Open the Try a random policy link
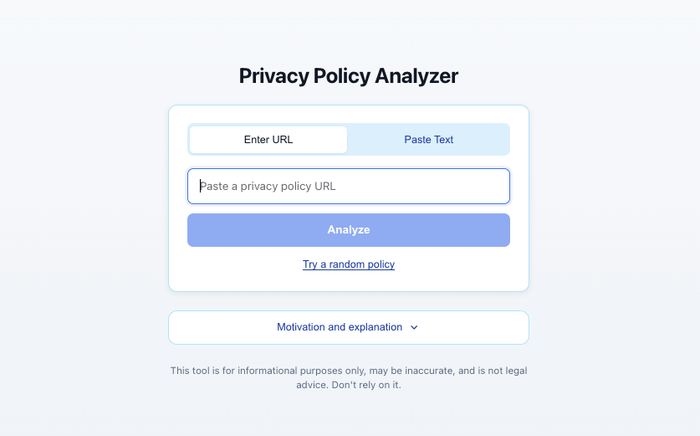Image resolution: width=700 pixels, height=436 pixels. click(x=348, y=264)
